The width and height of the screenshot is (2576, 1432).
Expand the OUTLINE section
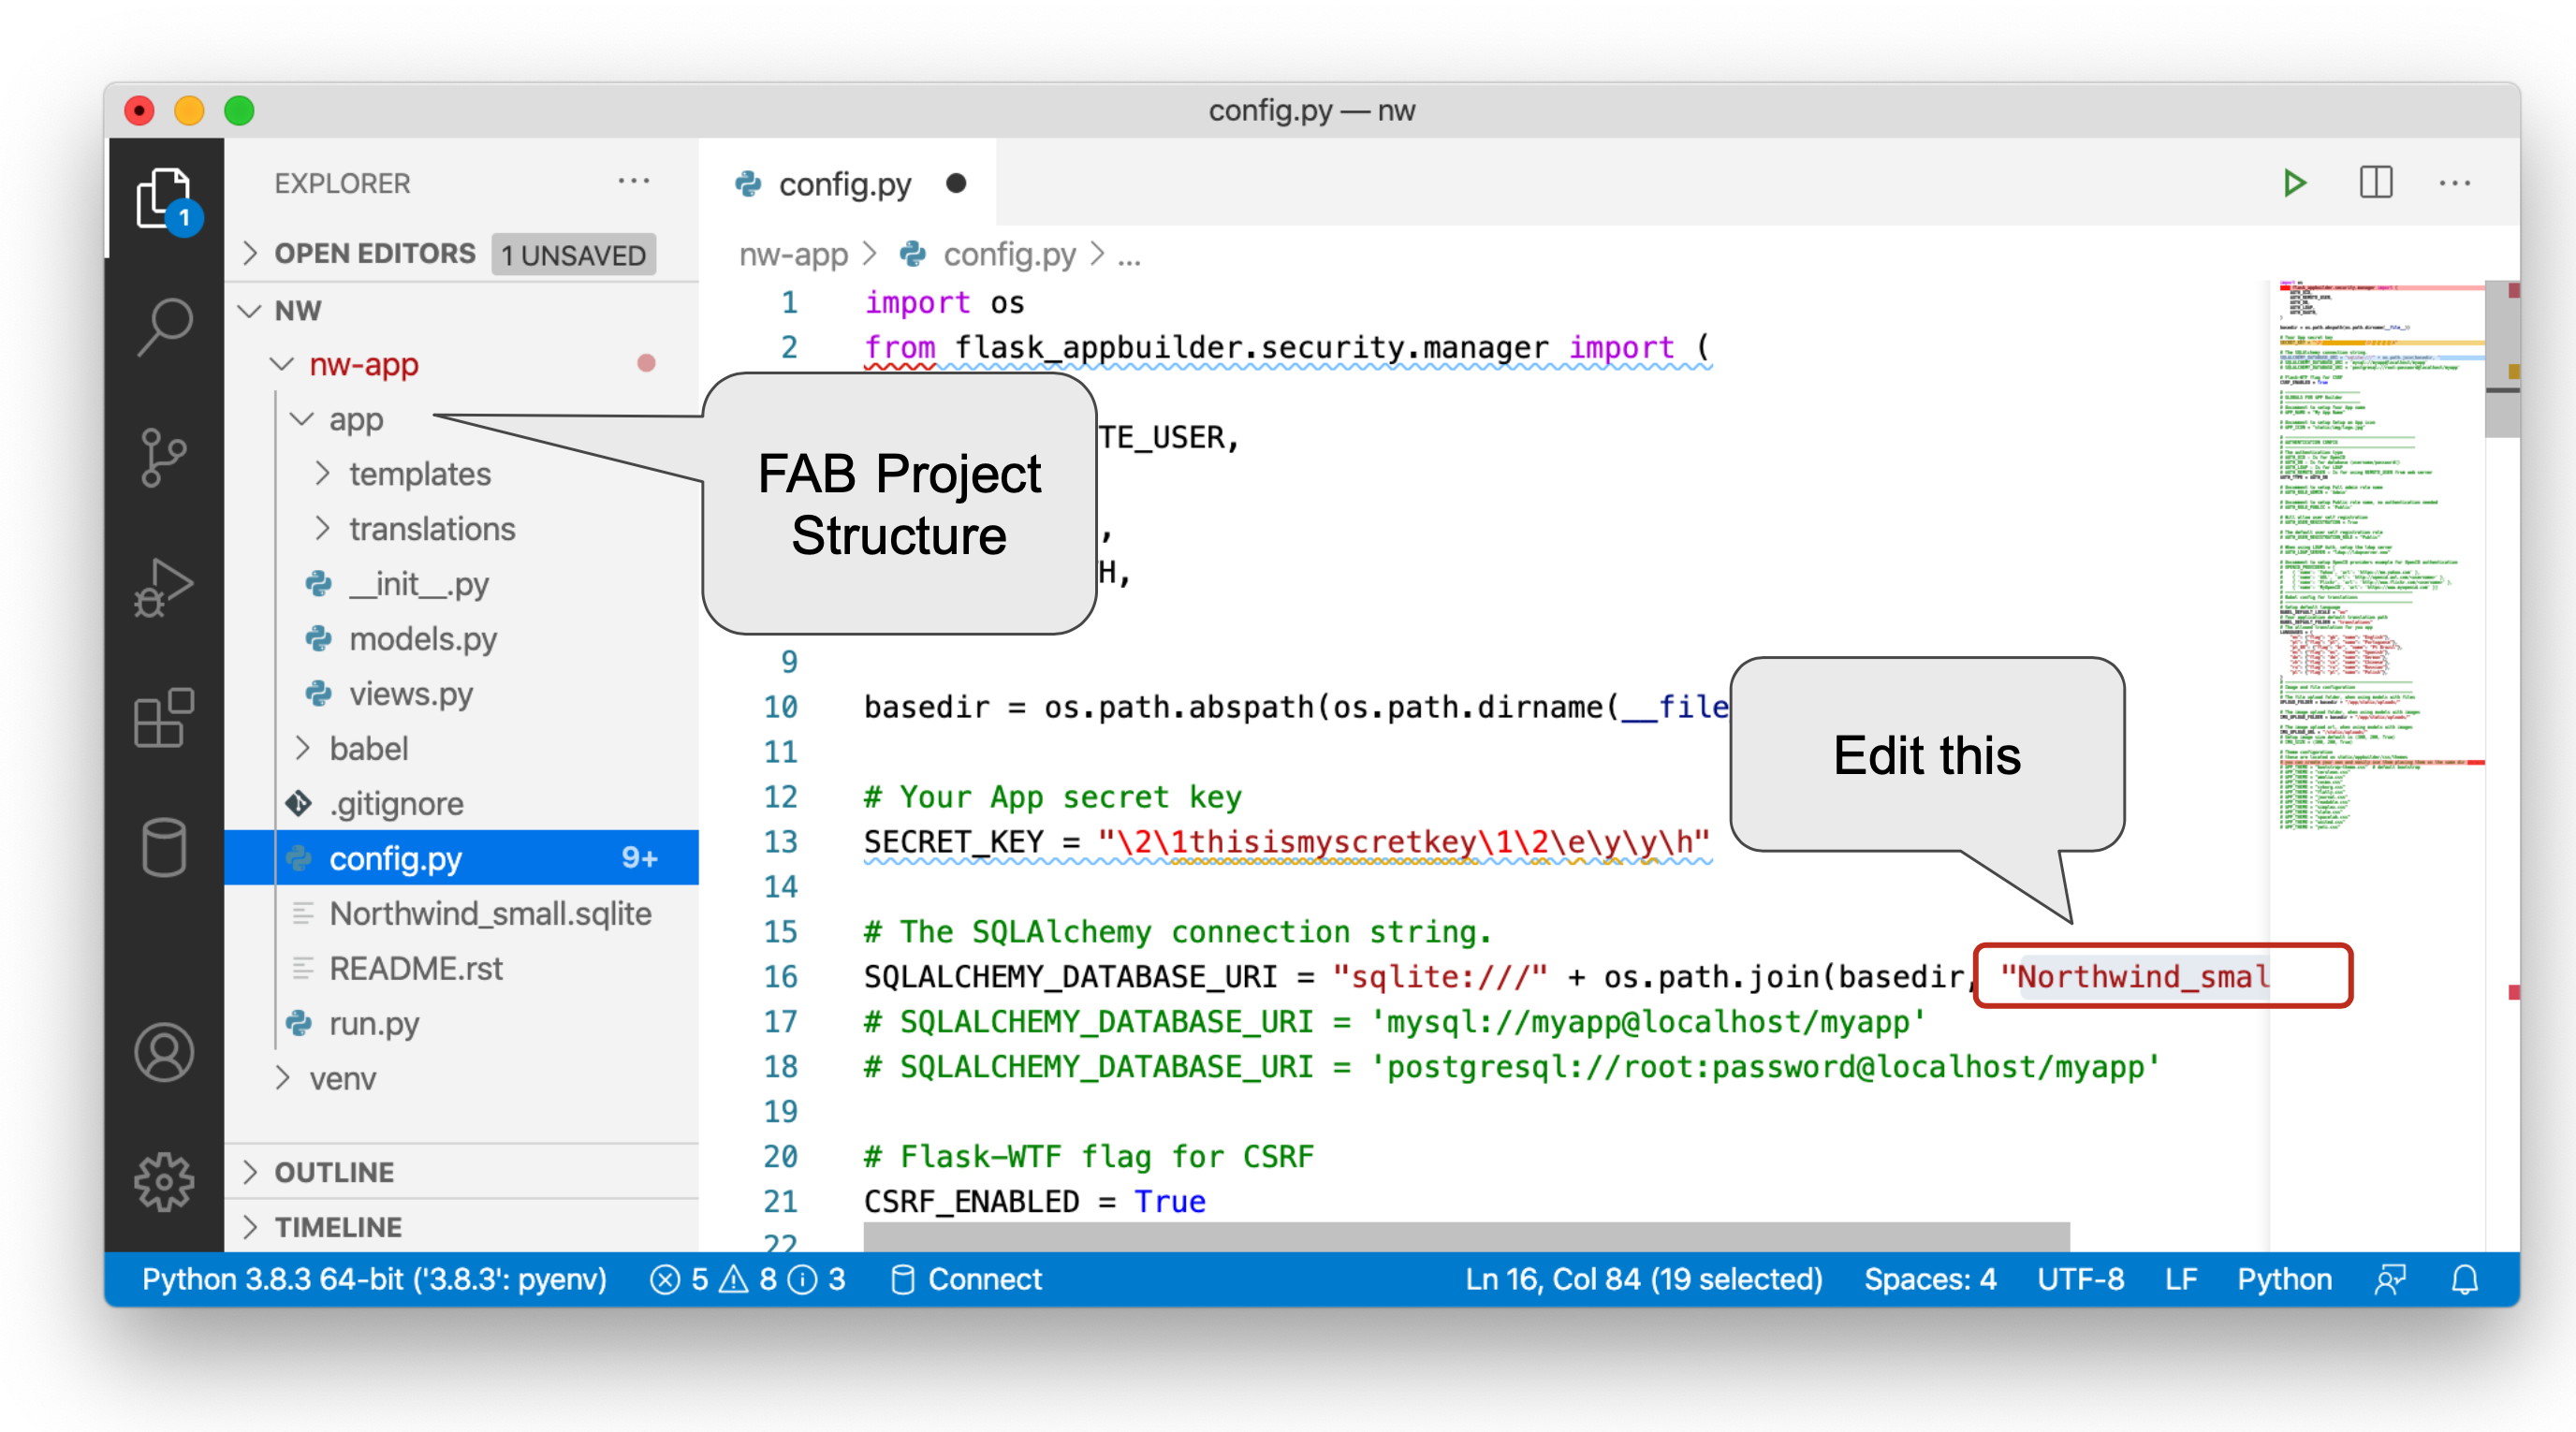click(x=334, y=1172)
